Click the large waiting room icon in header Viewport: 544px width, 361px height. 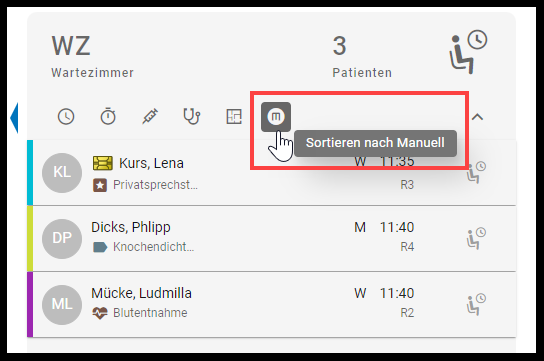tap(468, 52)
